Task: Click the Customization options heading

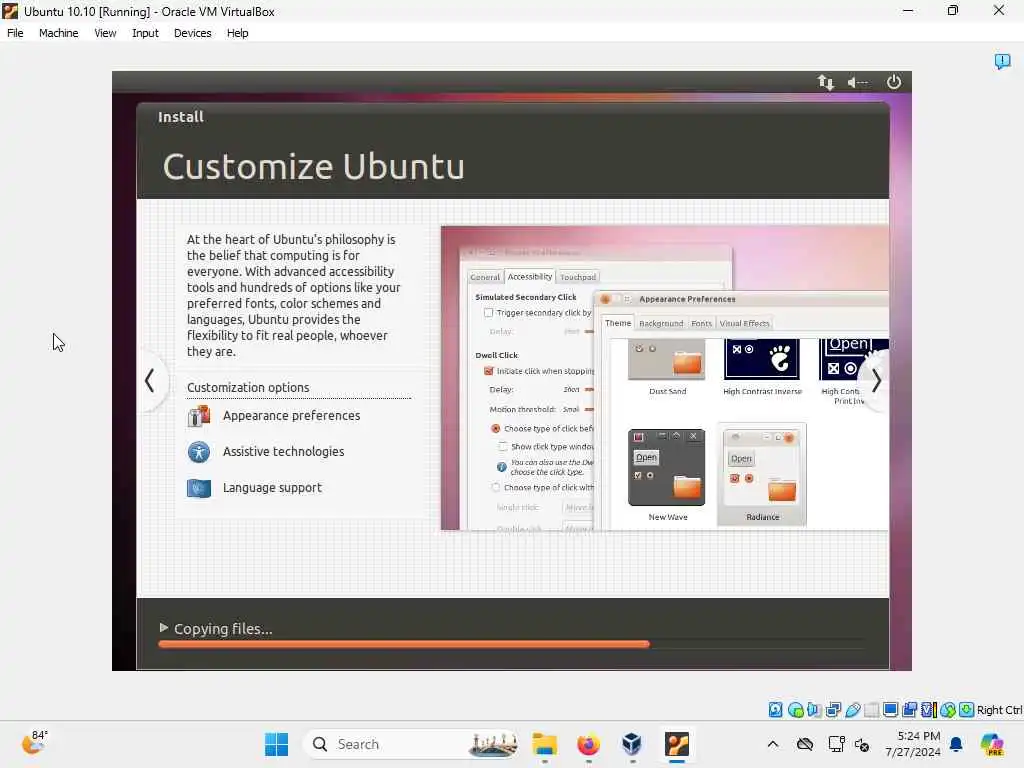Action: point(248,387)
